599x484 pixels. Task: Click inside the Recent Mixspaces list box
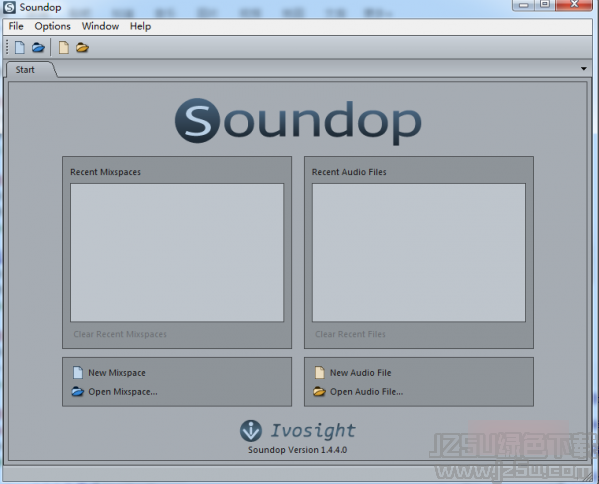click(177, 253)
